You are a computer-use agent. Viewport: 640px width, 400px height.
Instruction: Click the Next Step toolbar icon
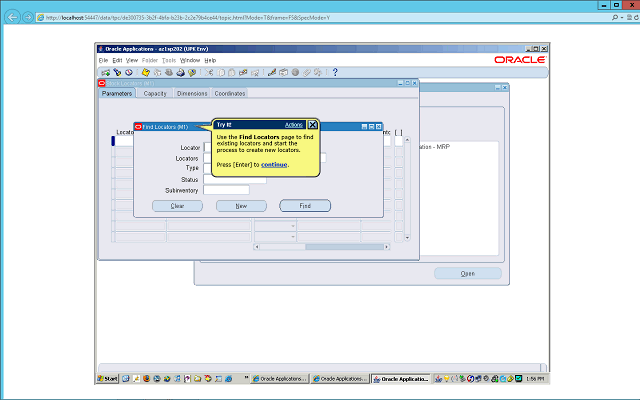click(157, 73)
